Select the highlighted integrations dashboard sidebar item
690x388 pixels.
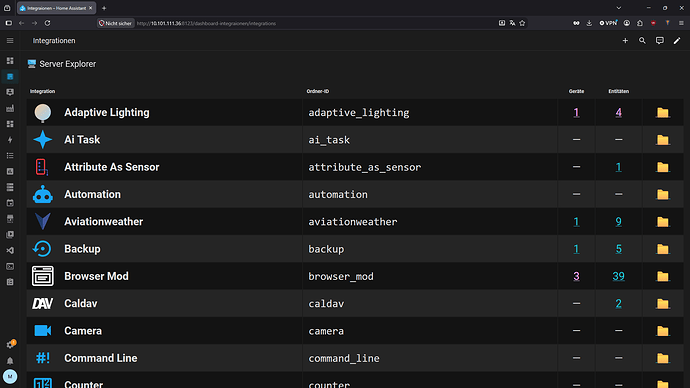click(x=10, y=77)
